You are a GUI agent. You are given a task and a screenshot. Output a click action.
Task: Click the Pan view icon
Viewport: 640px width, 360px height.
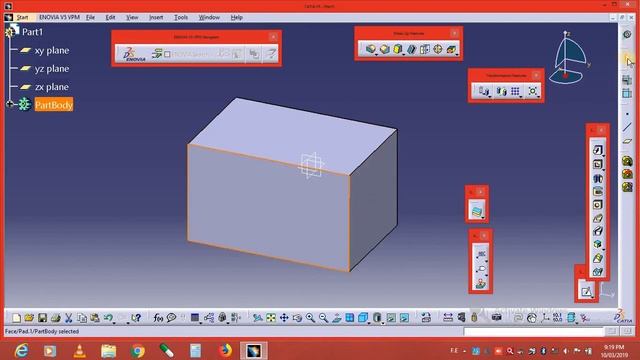pos(284,318)
